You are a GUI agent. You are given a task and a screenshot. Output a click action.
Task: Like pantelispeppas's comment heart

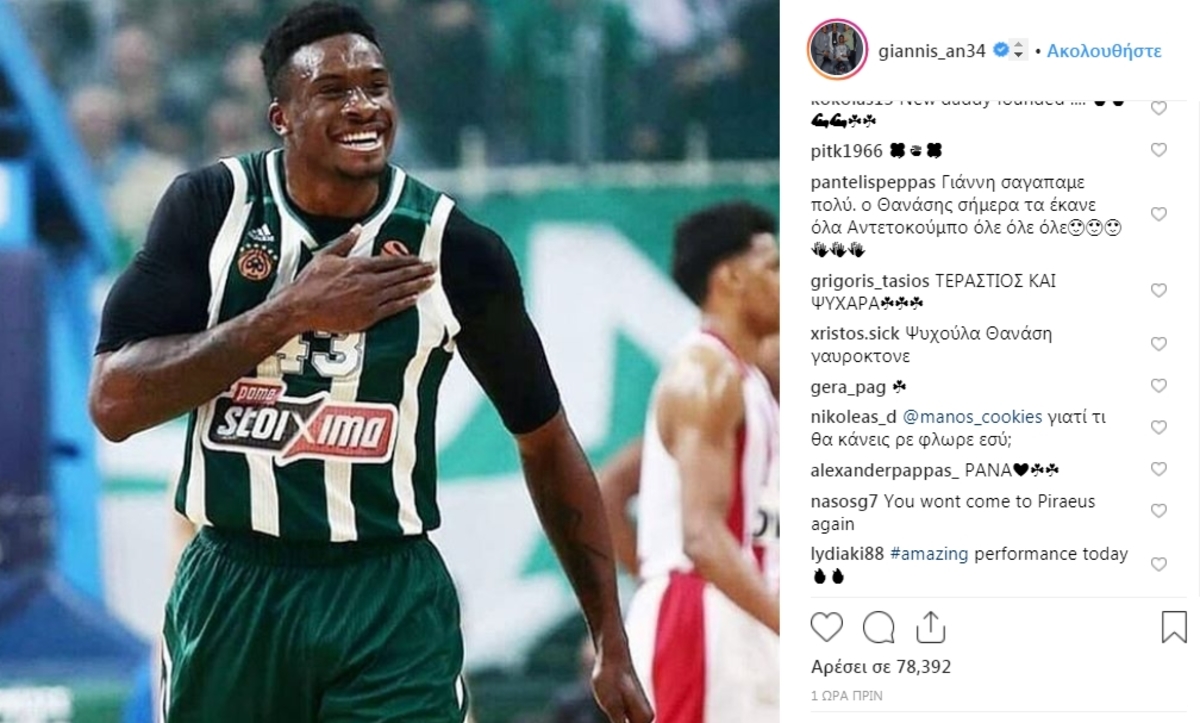click(1158, 215)
